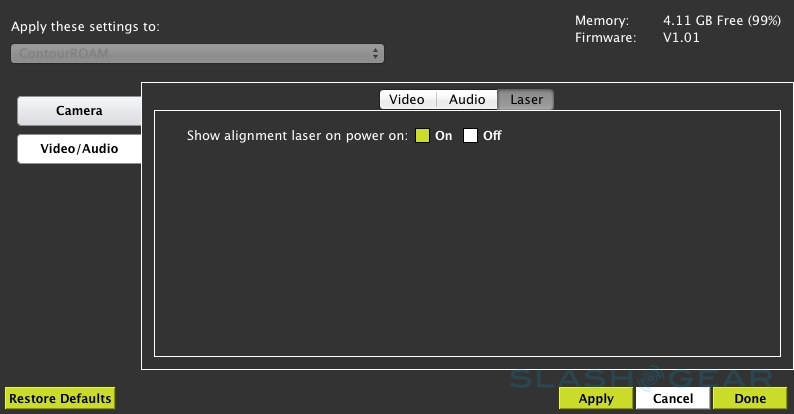This screenshot has width=794, height=414.
Task: Cancel the settings changes
Action: click(673, 398)
